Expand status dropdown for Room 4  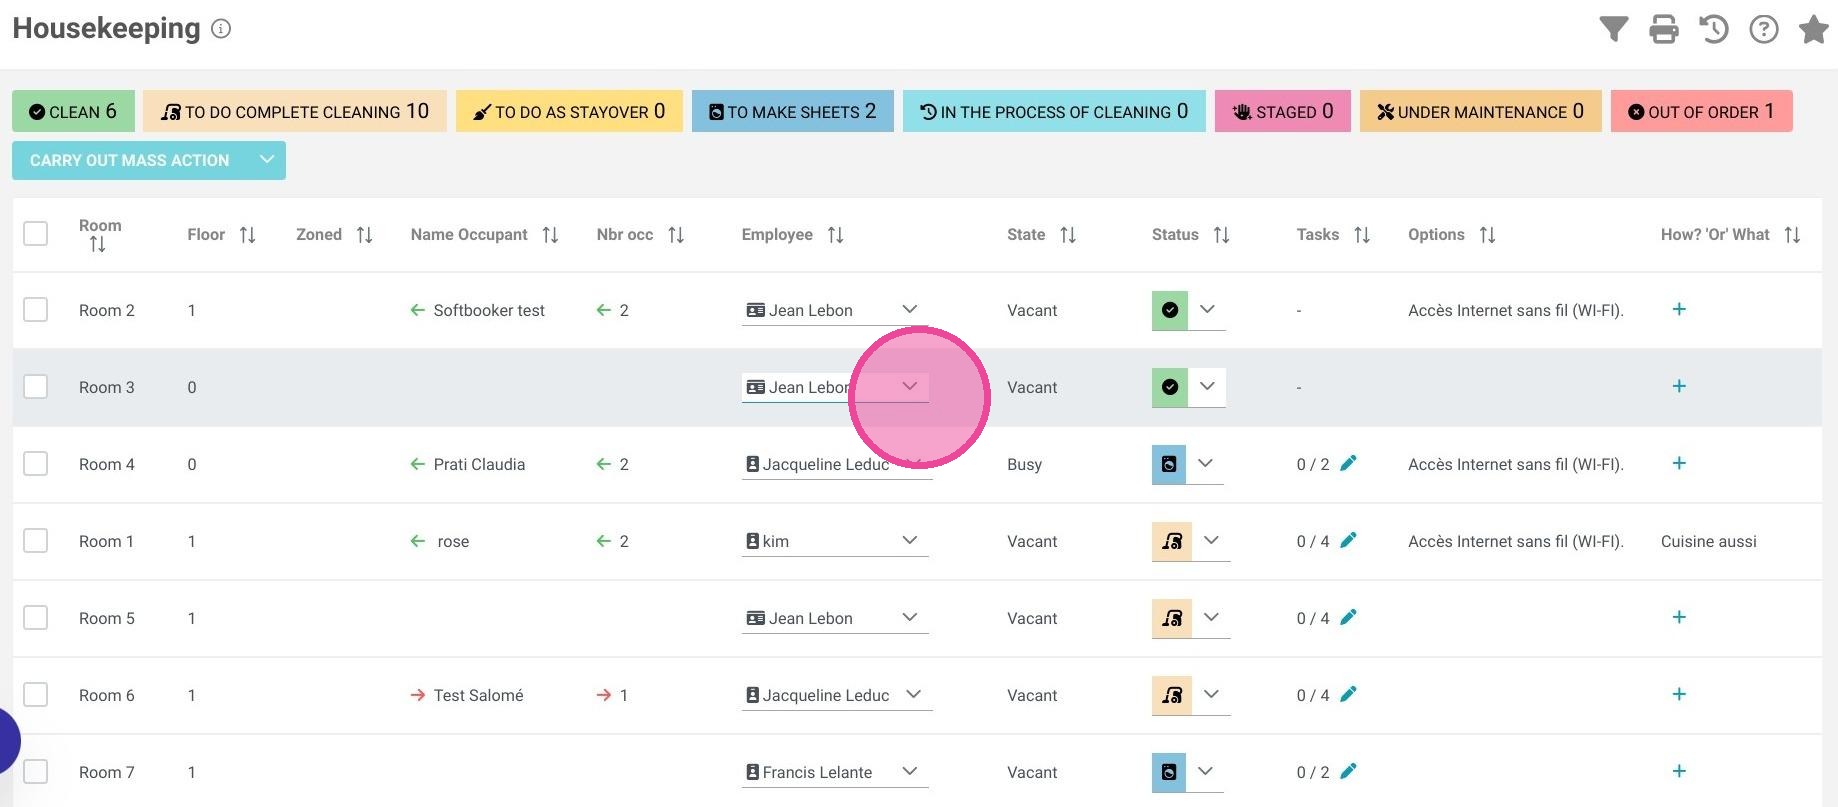[1205, 463]
